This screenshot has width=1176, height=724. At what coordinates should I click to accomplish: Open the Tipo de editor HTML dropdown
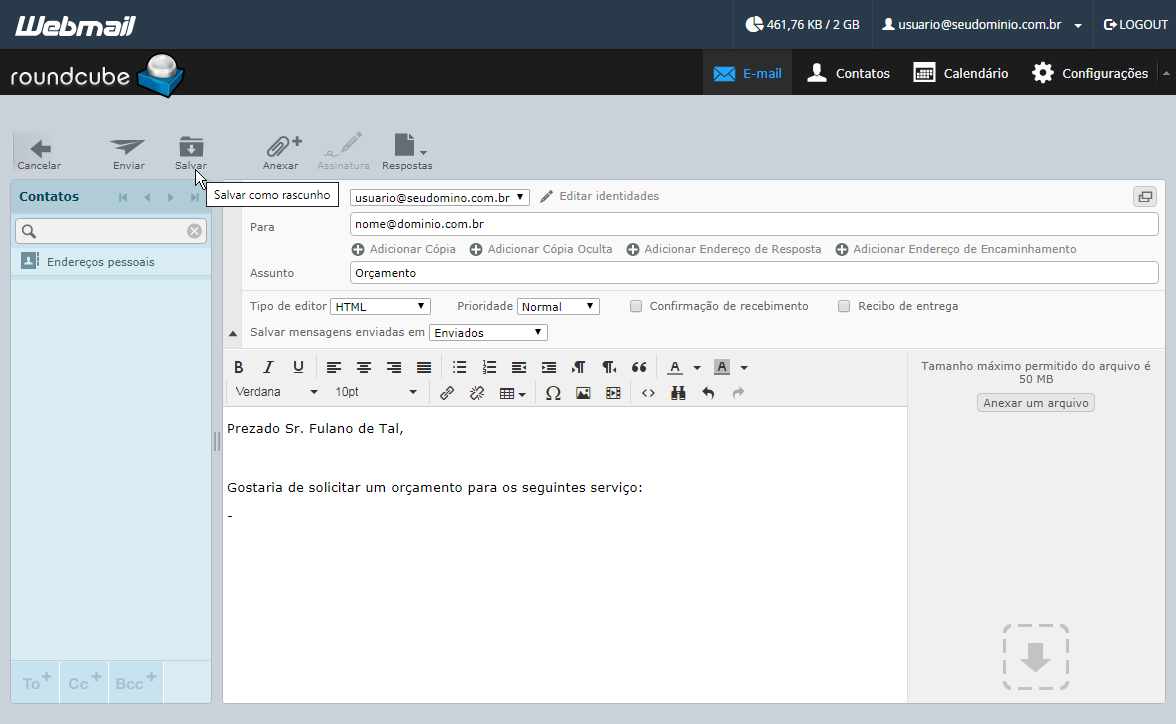(380, 306)
